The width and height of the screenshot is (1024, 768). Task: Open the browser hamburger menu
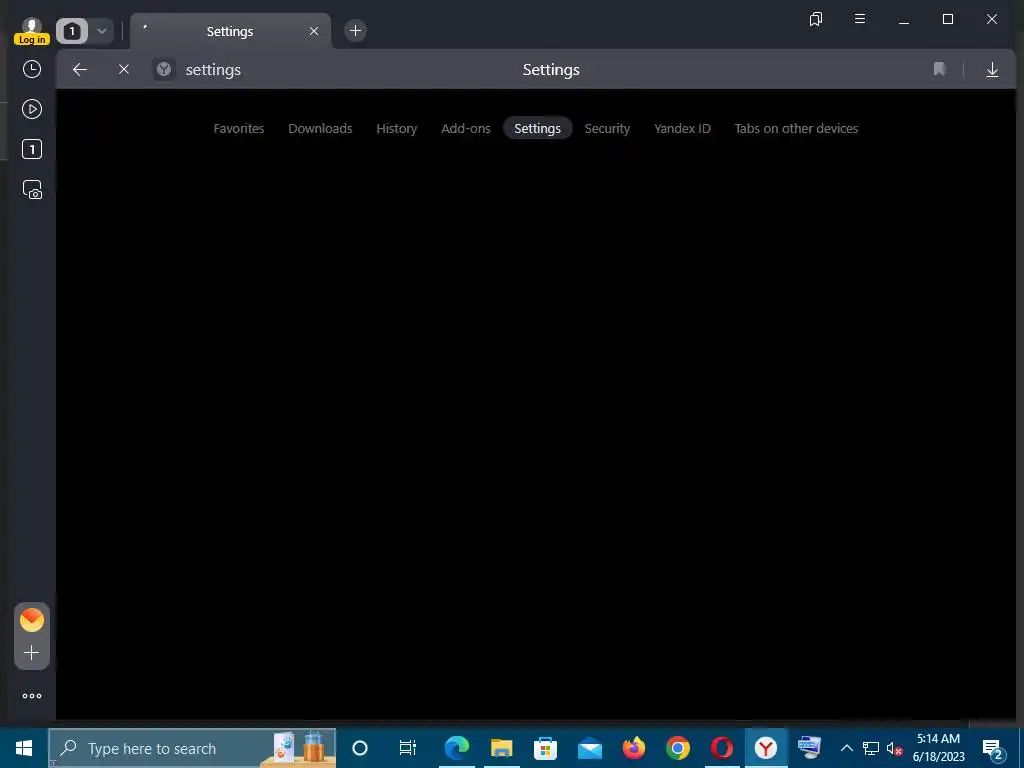860,19
